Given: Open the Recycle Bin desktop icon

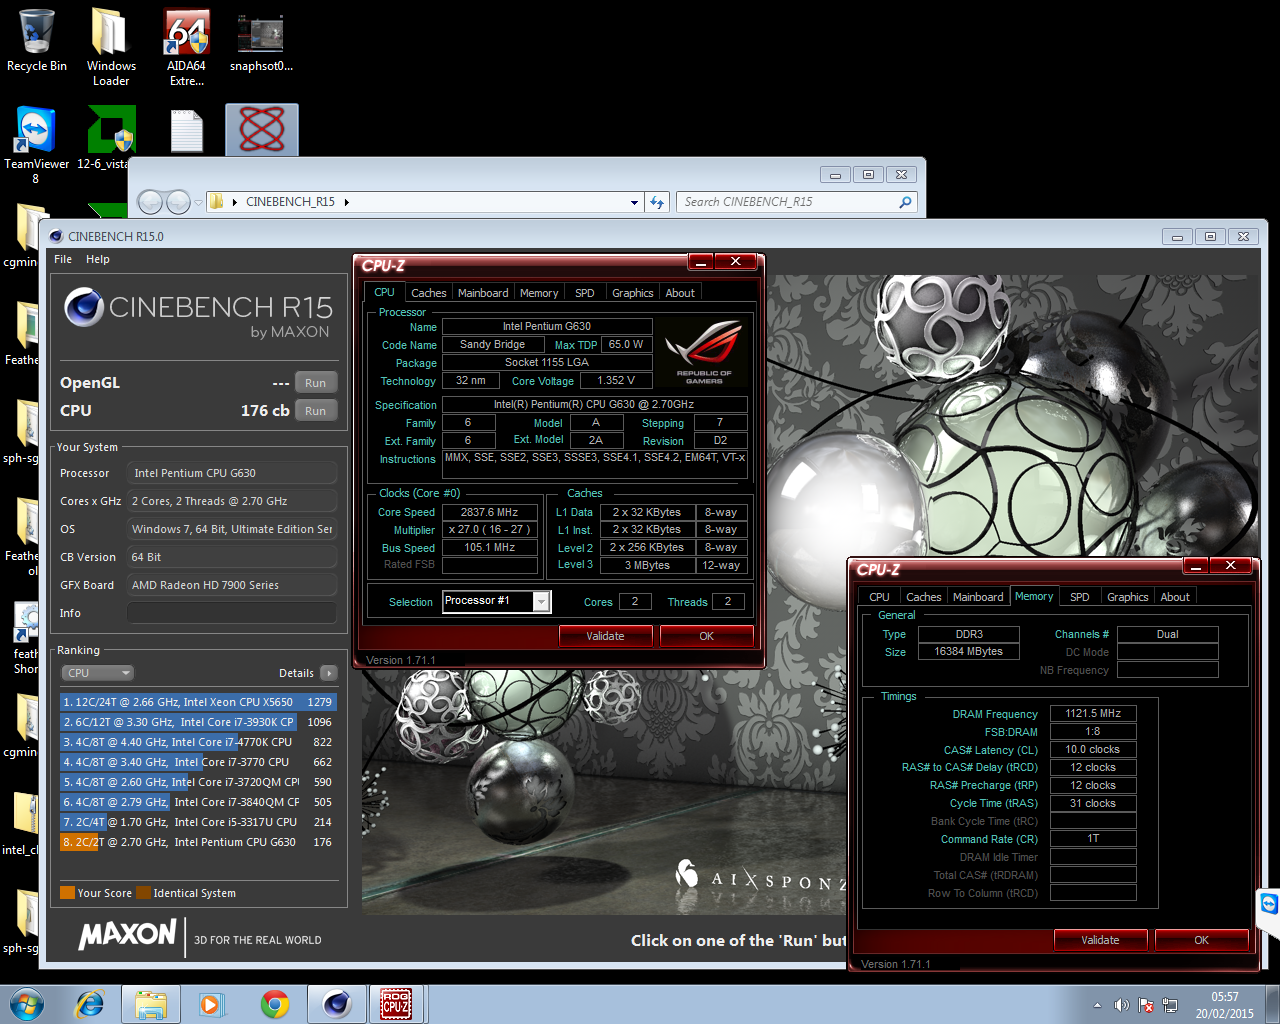Looking at the screenshot, I should (37, 40).
